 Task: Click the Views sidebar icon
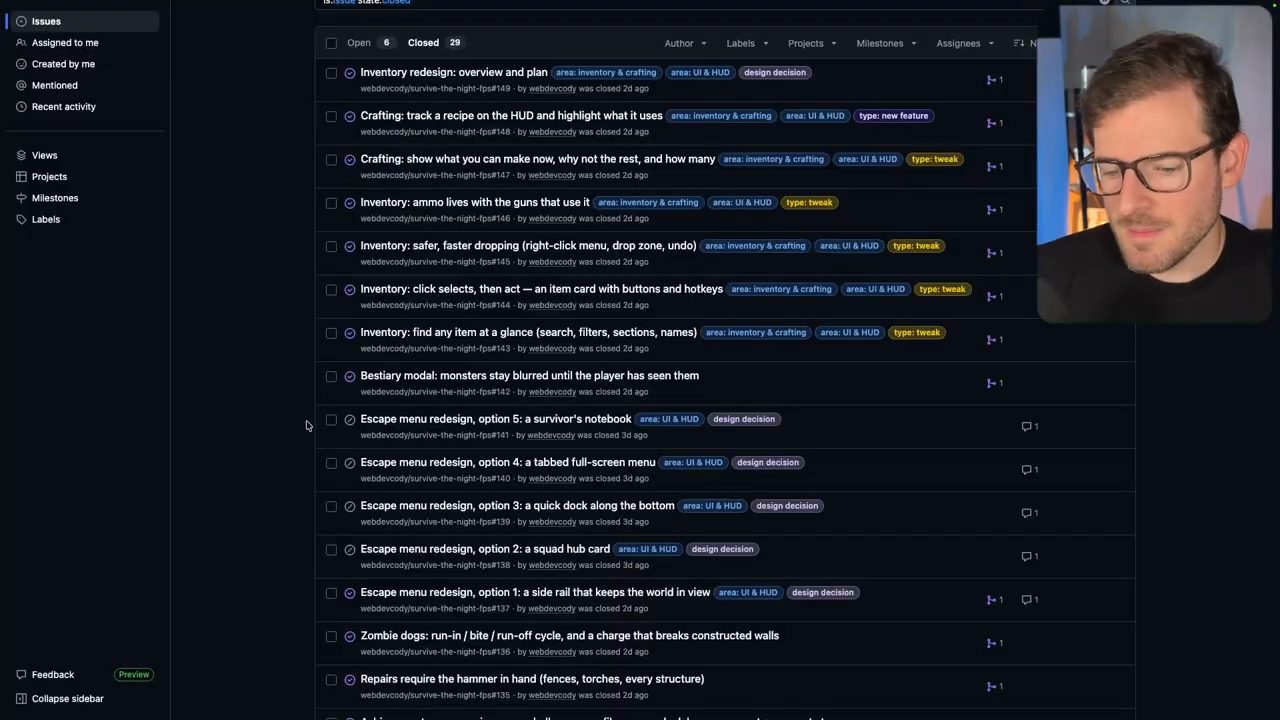pyautogui.click(x=21, y=155)
